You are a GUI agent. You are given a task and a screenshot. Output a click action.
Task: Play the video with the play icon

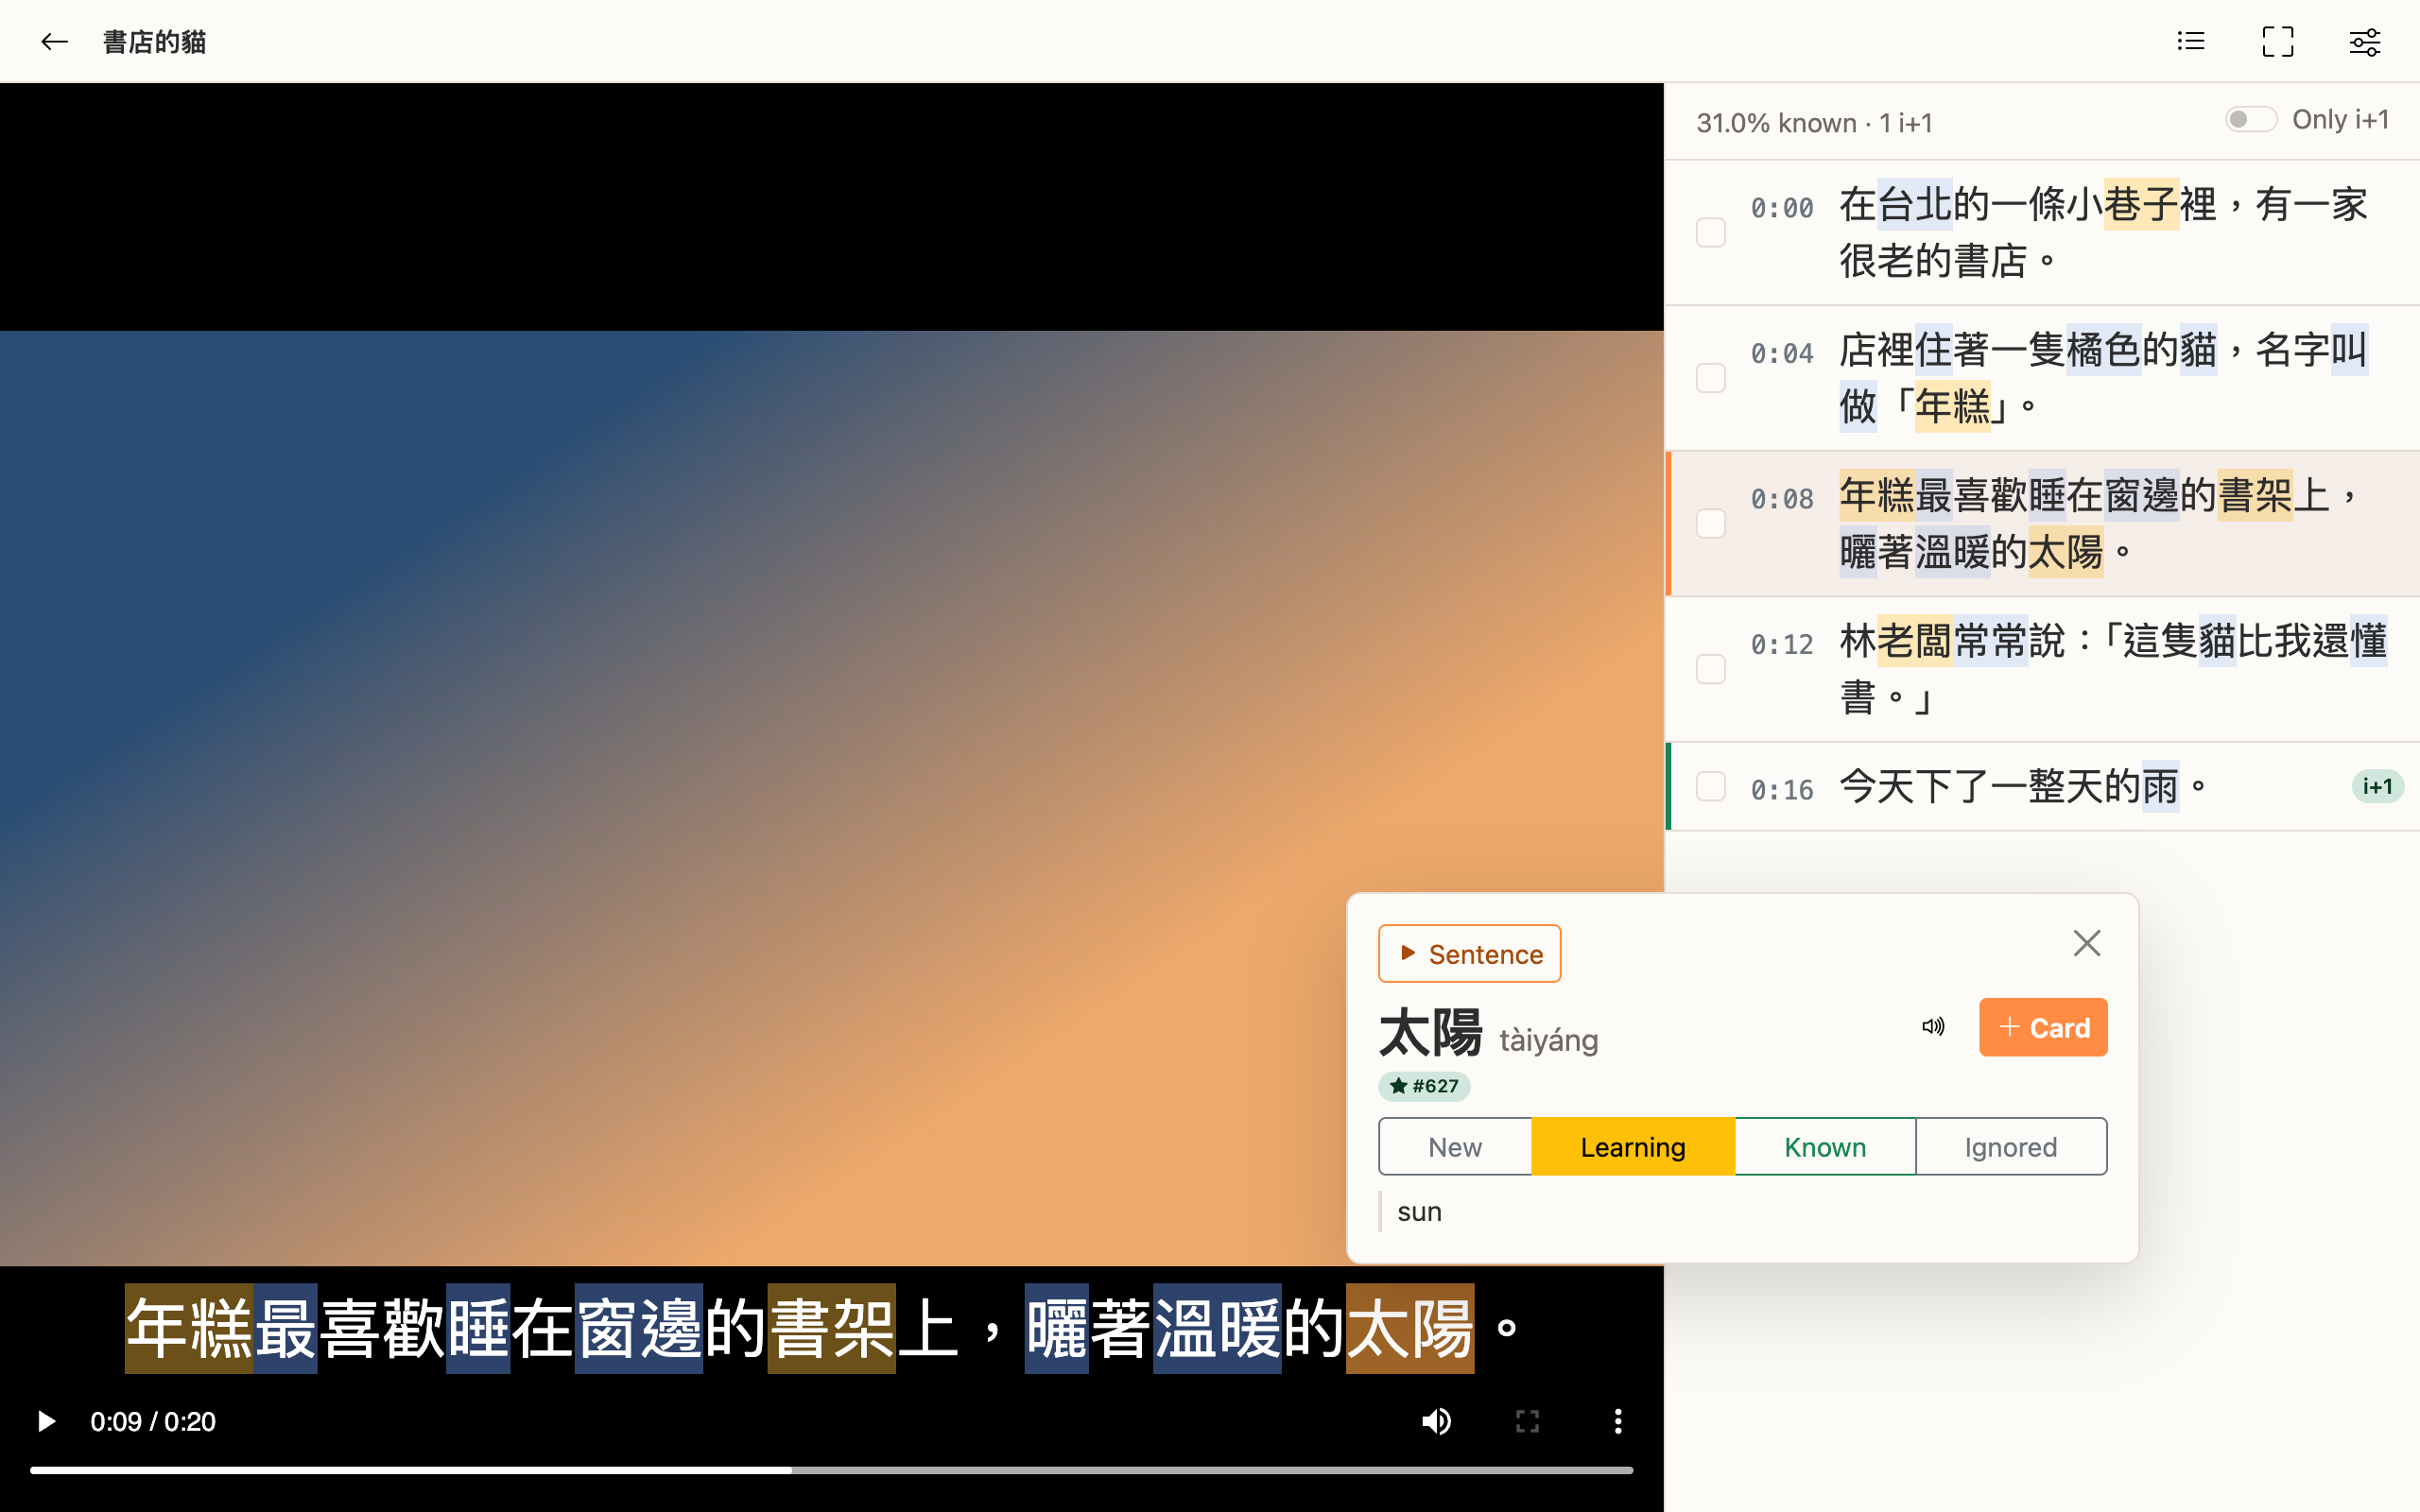point(46,1421)
